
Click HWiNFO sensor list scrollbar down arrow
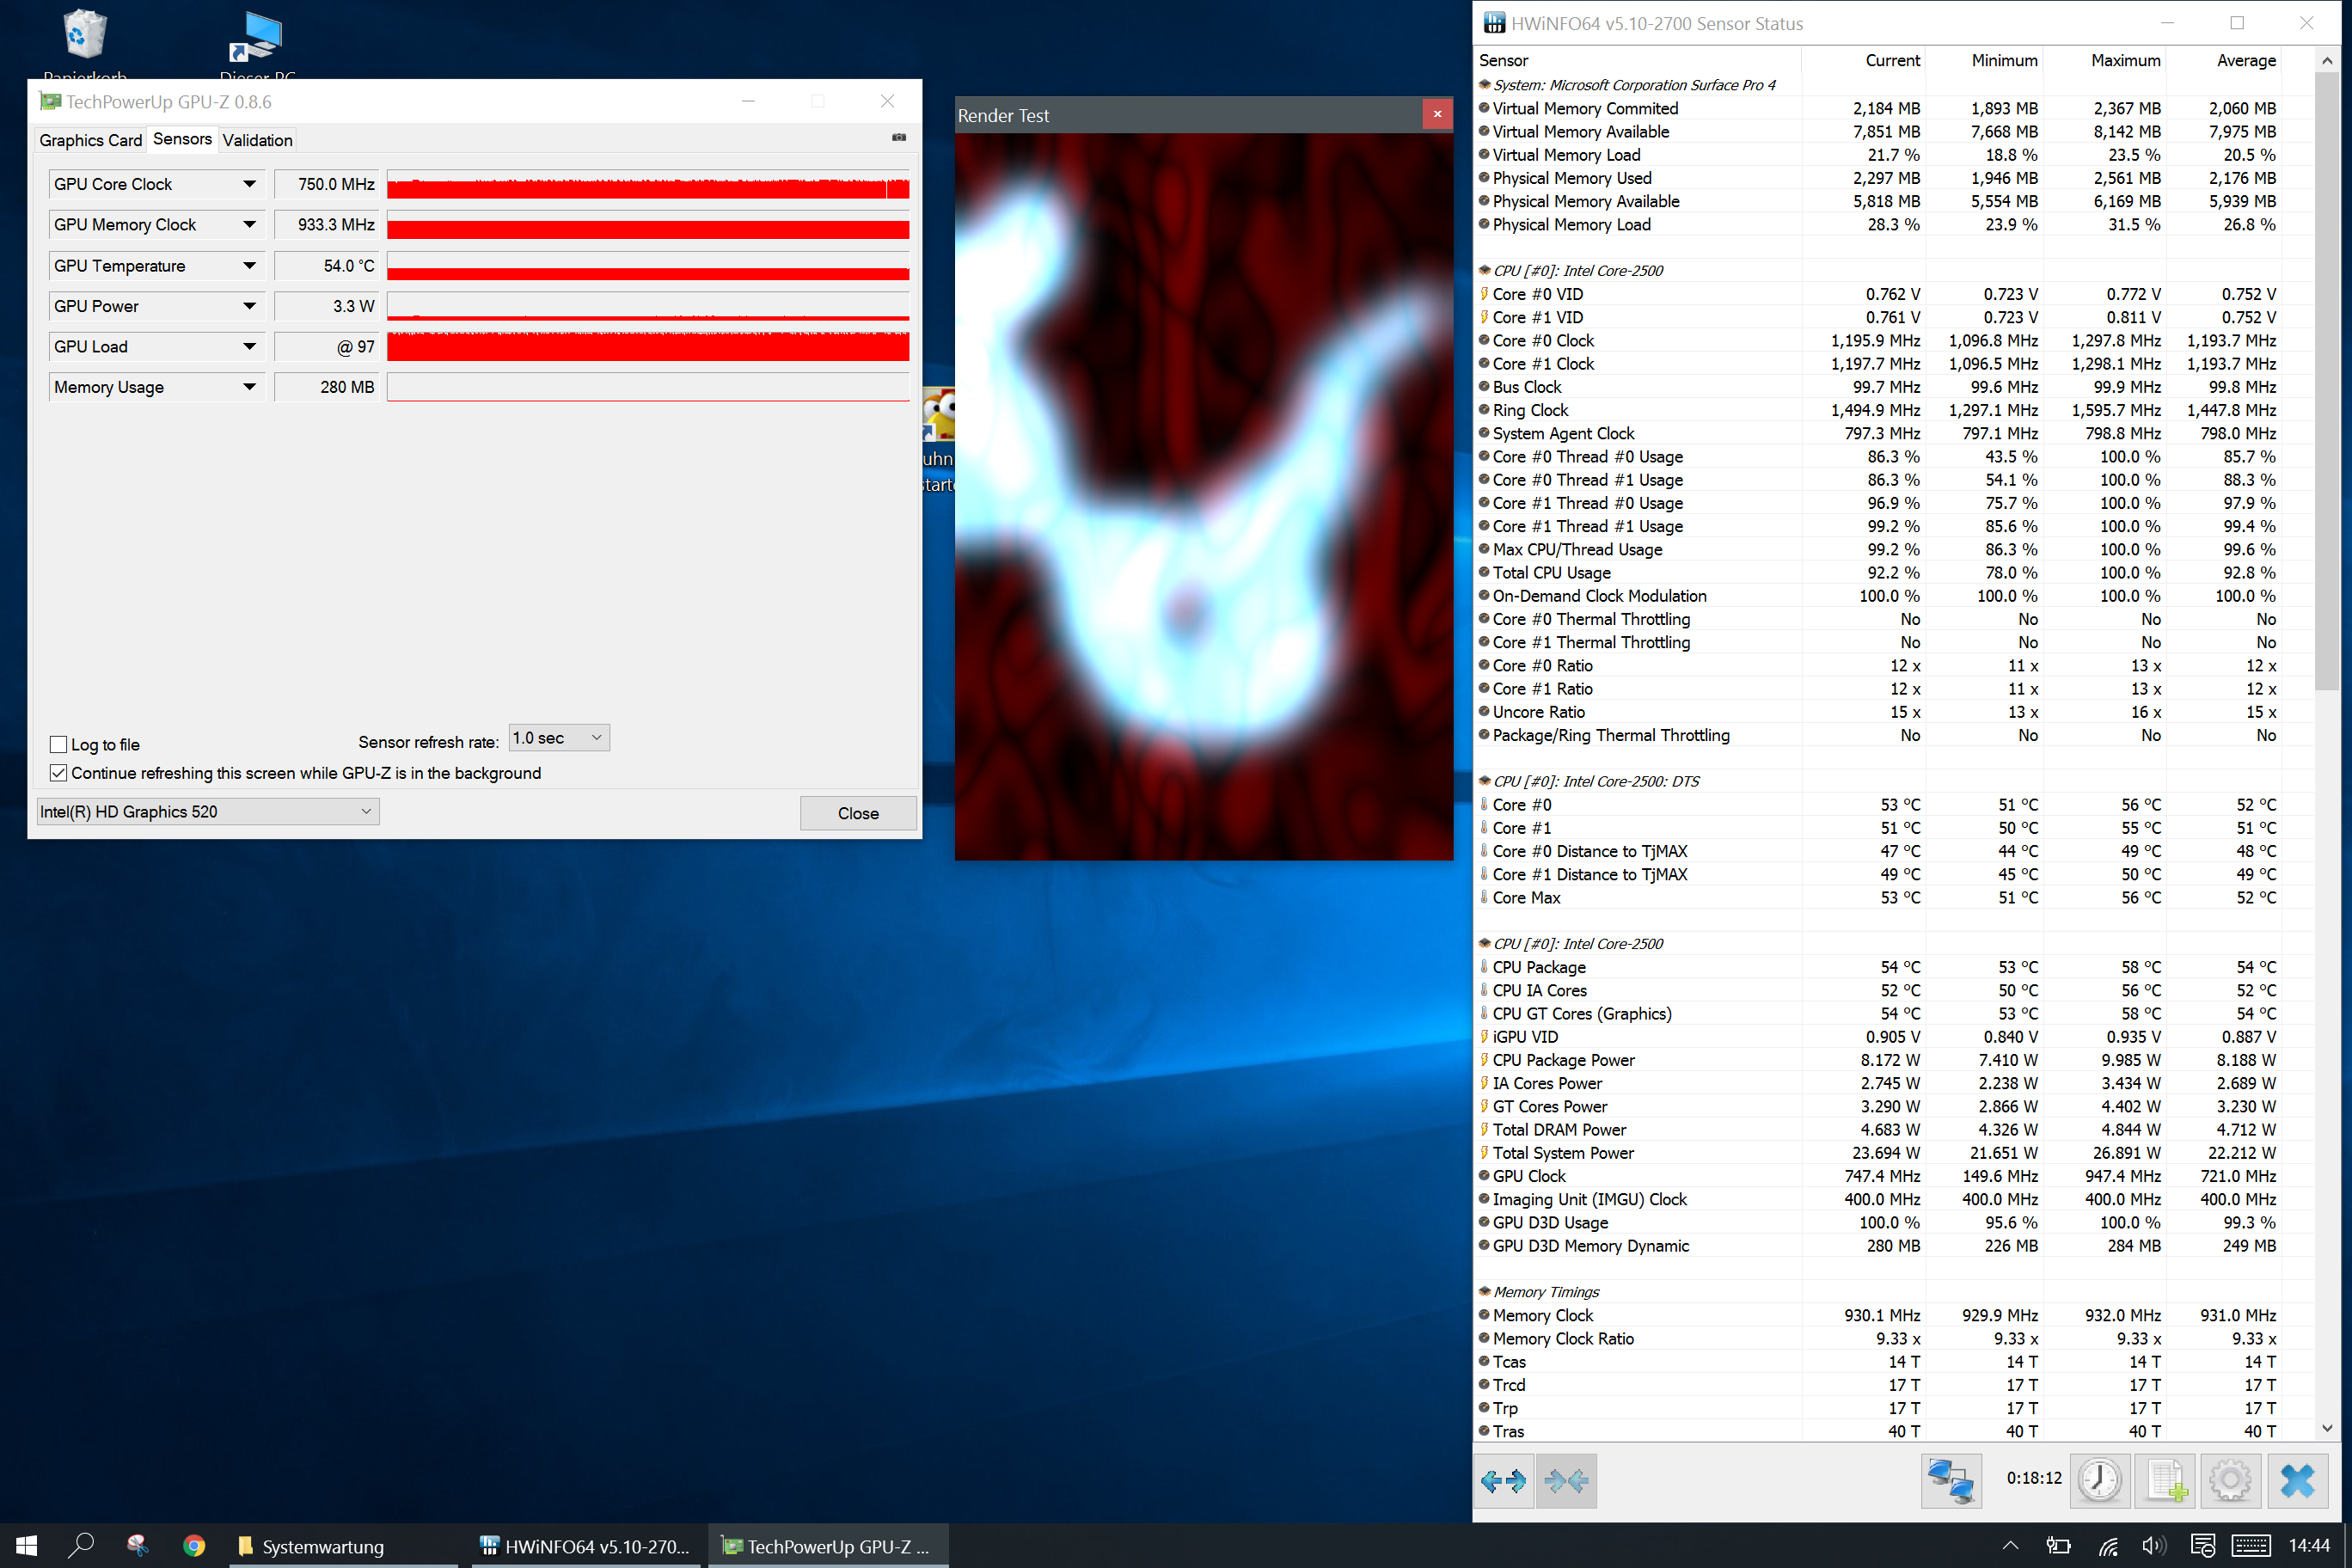pos(2326,1429)
